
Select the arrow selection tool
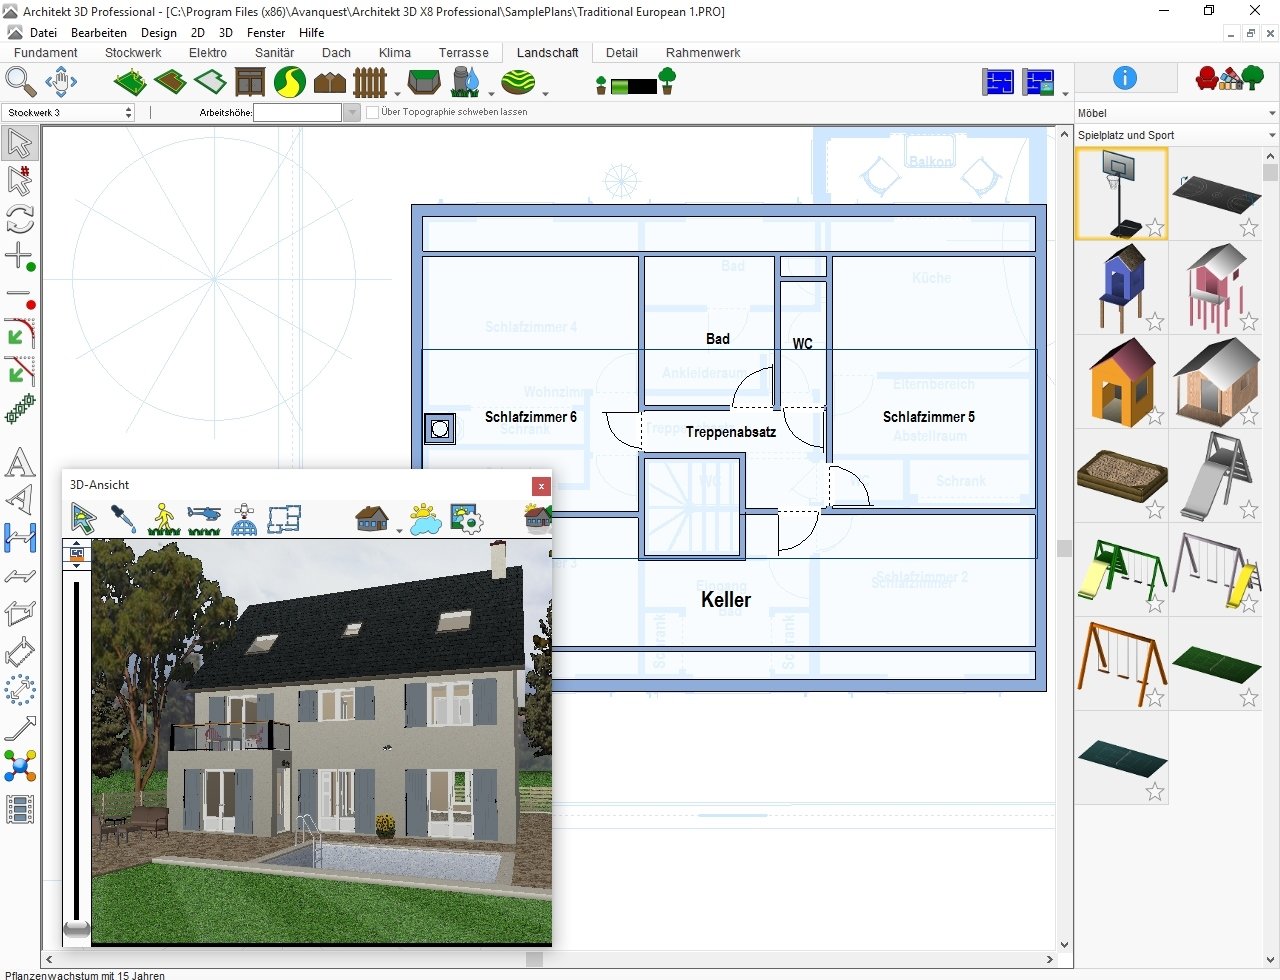click(19, 143)
